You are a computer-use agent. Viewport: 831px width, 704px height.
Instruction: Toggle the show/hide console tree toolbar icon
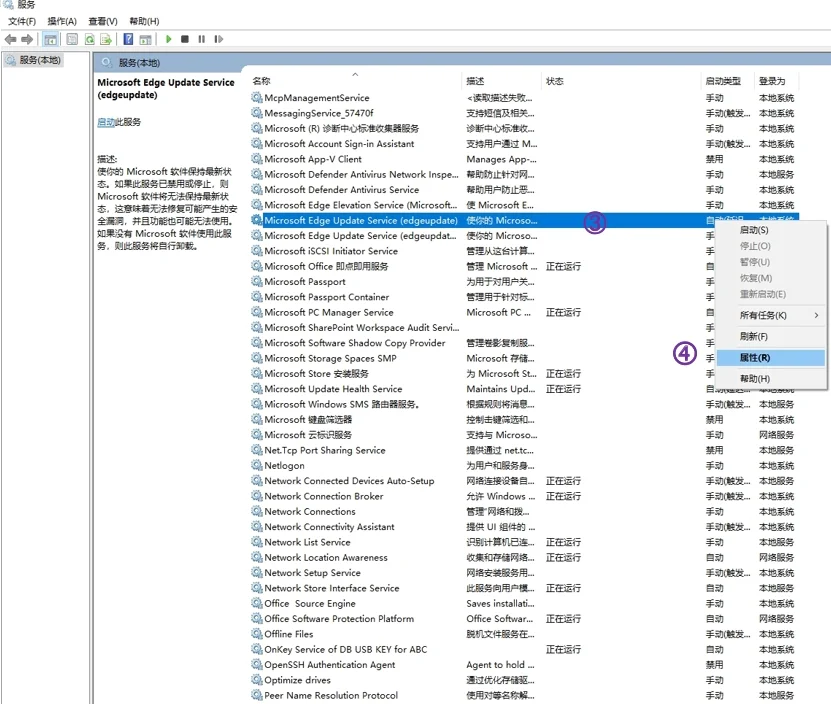coord(51,39)
